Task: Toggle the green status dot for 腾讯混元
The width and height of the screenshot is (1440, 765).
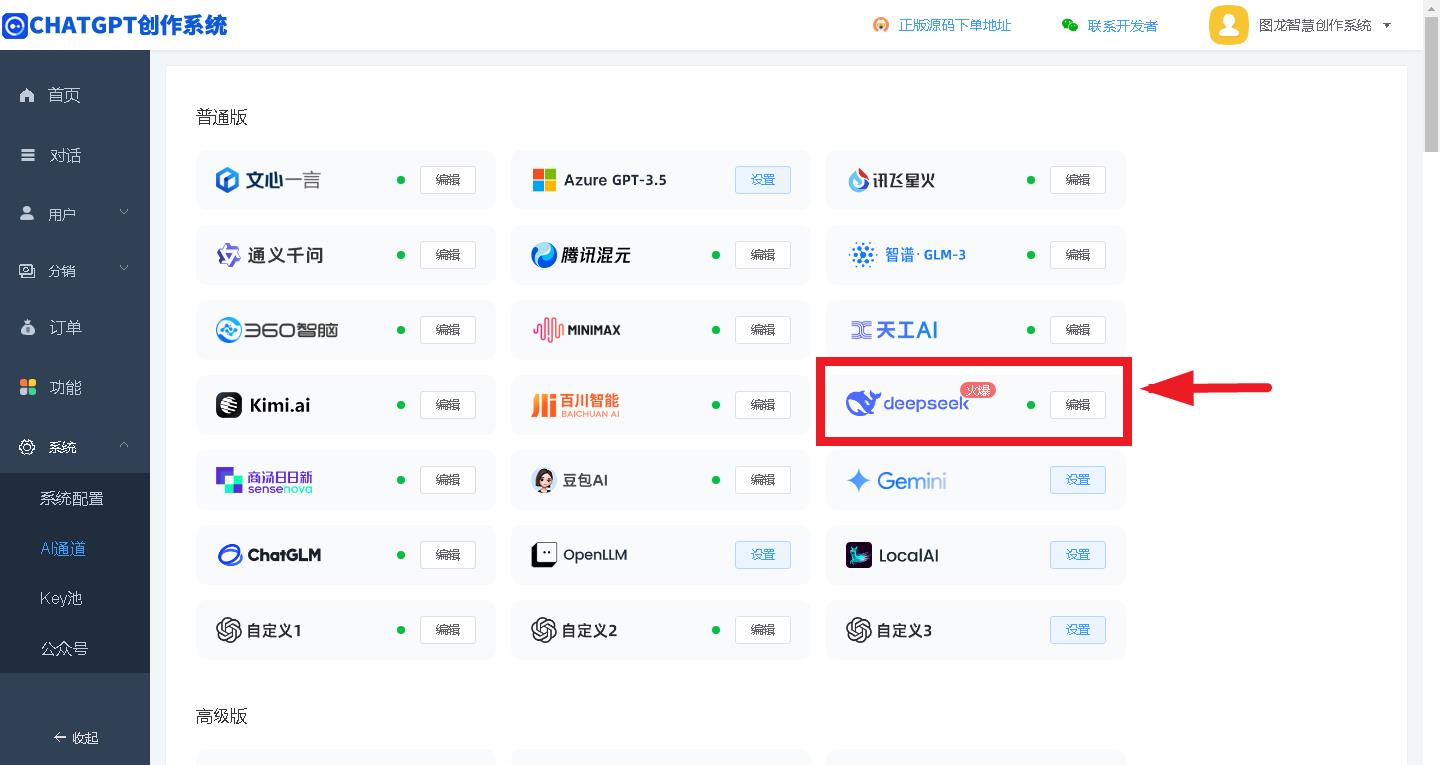Action: click(716, 255)
